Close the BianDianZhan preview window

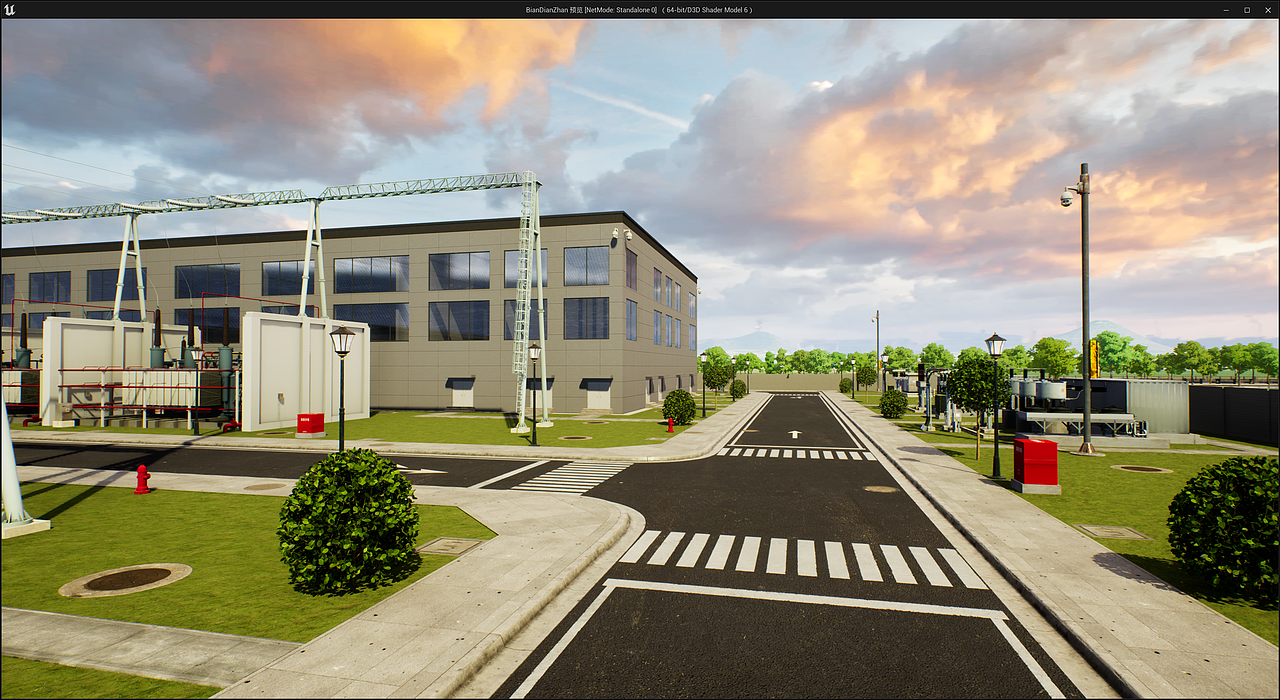click(x=1268, y=9)
